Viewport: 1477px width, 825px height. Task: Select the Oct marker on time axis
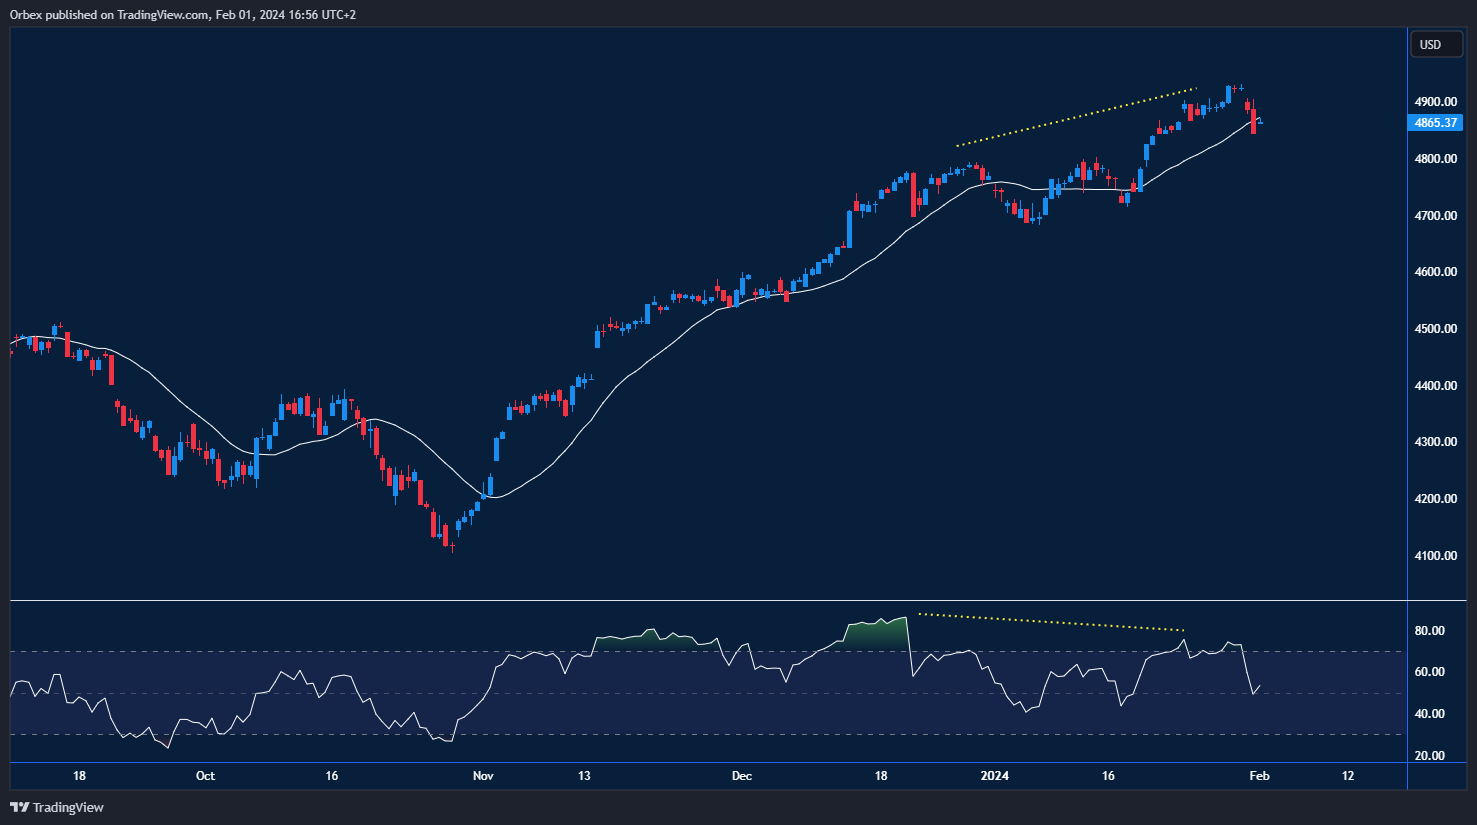click(x=205, y=776)
